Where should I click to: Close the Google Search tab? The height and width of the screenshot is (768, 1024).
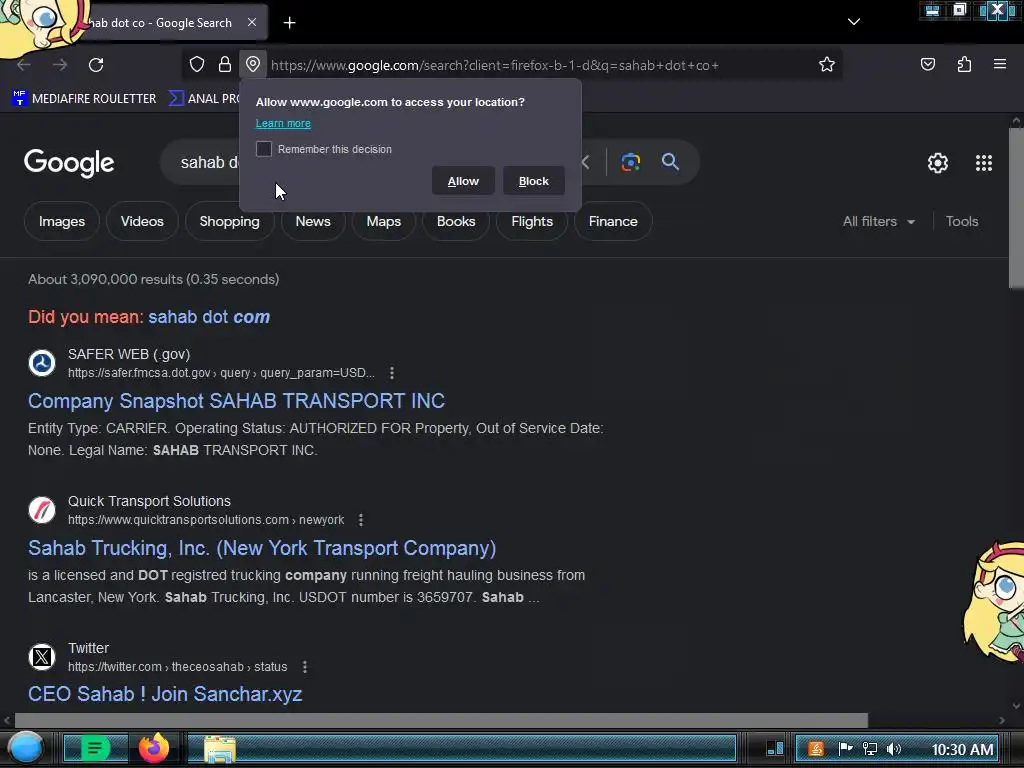click(251, 22)
